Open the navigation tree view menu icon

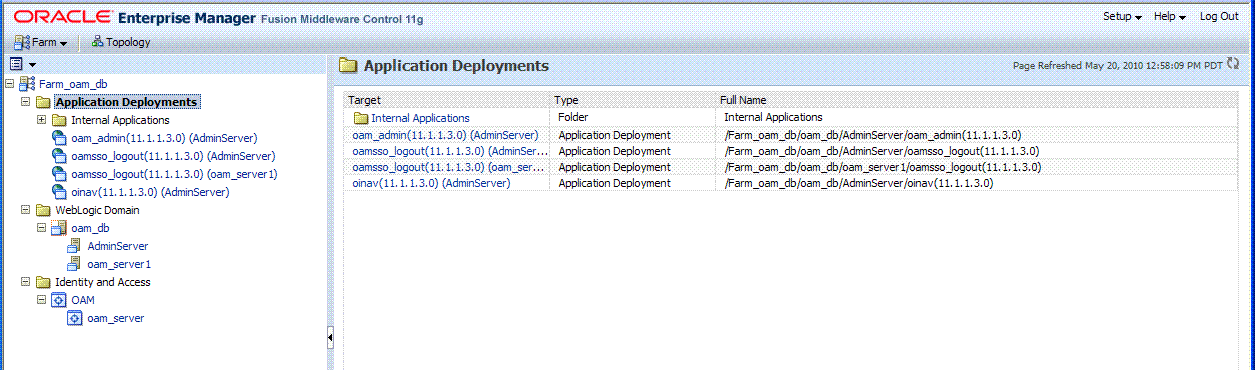tap(21, 64)
